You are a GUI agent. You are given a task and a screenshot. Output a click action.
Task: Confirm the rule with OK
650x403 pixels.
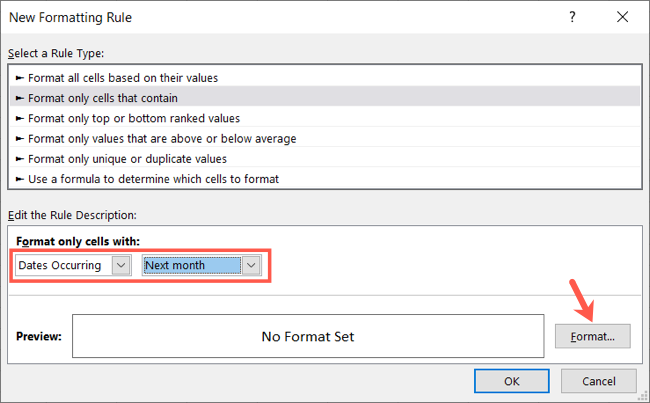[511, 381]
